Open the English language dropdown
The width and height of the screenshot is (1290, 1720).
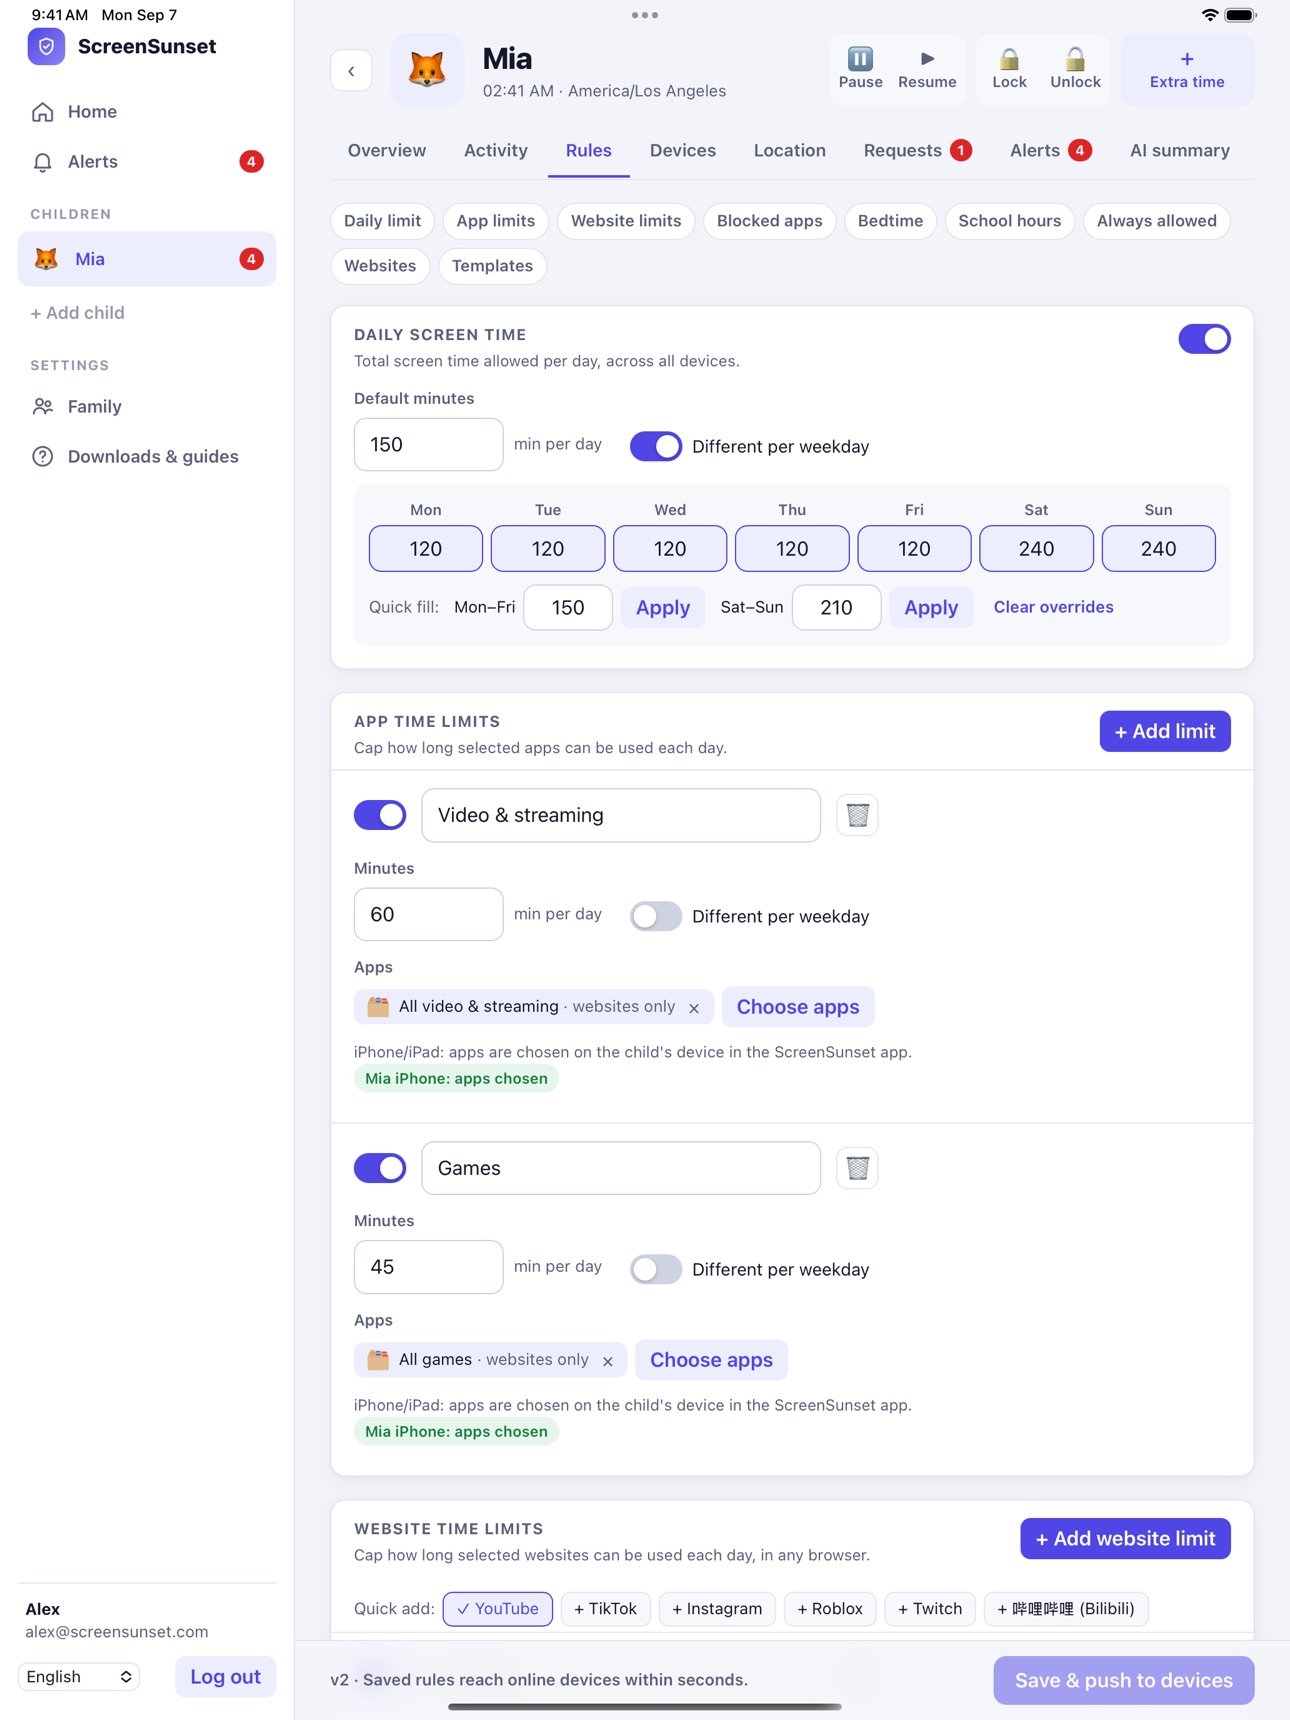[x=79, y=1677]
